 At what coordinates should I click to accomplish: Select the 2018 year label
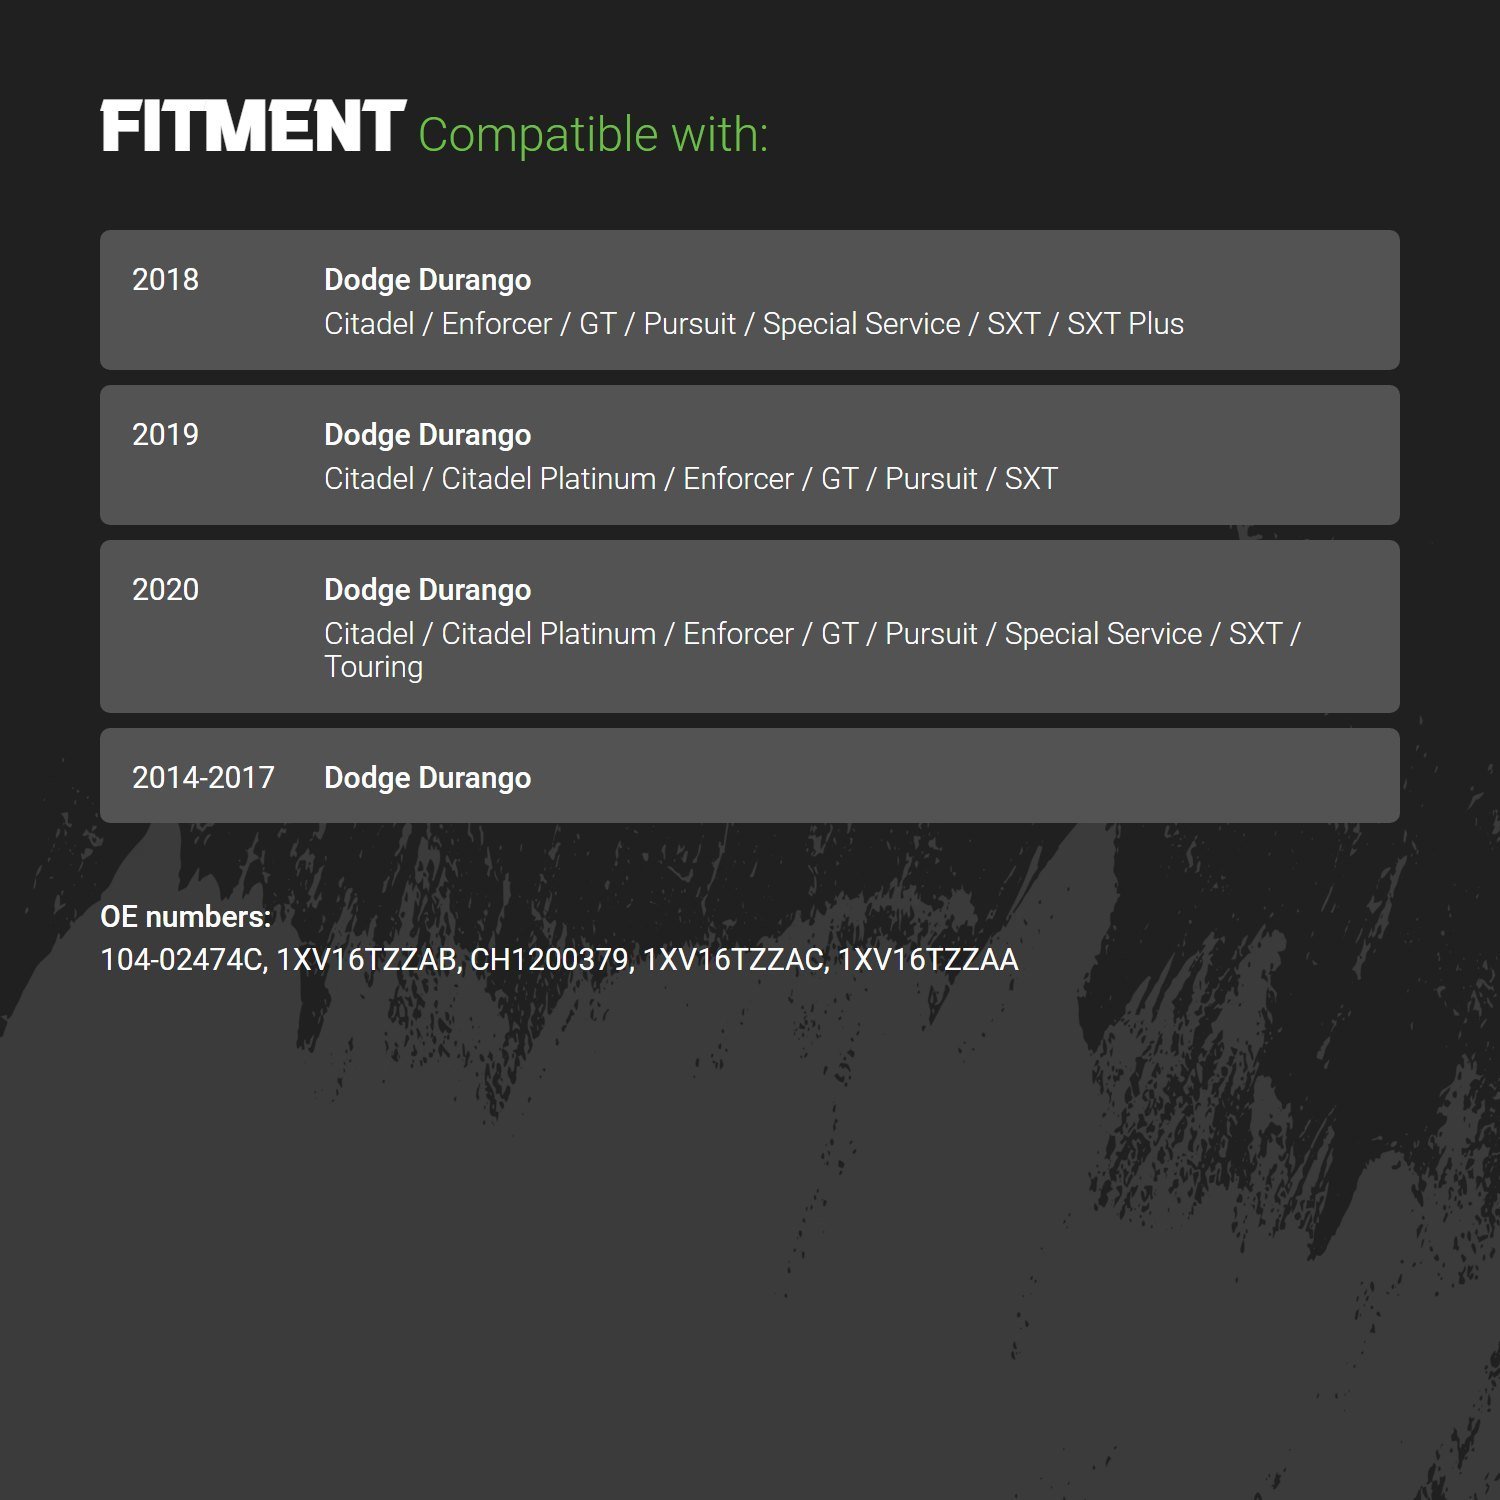coord(165,280)
